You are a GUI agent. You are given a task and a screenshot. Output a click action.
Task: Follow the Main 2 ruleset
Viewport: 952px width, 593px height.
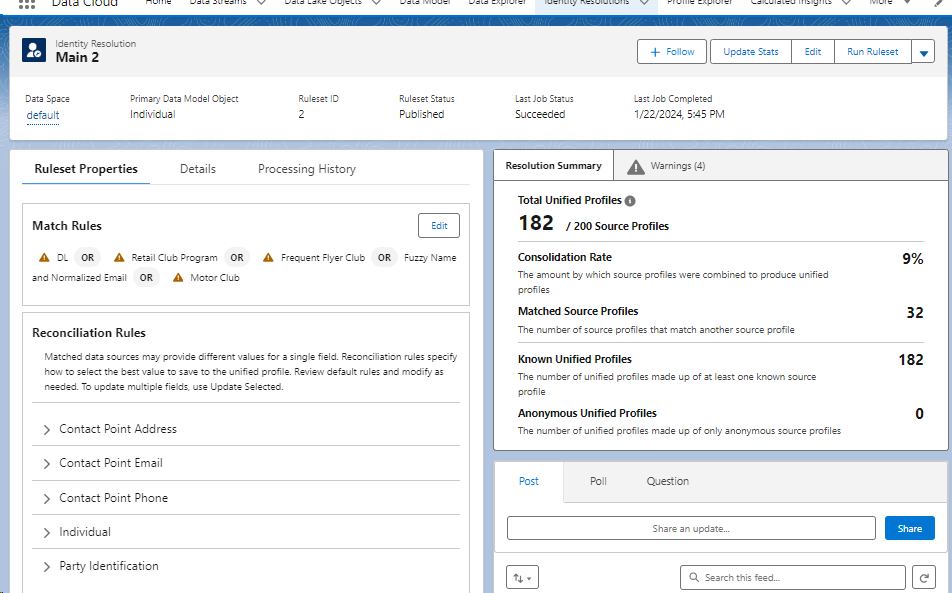click(x=672, y=52)
